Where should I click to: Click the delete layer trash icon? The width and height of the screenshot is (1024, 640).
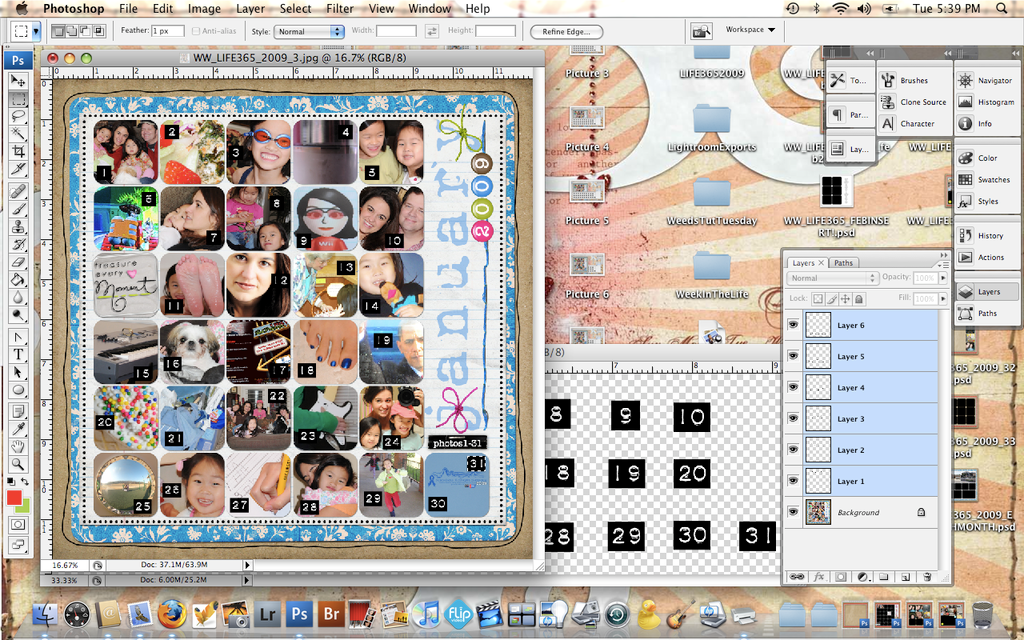[927, 577]
